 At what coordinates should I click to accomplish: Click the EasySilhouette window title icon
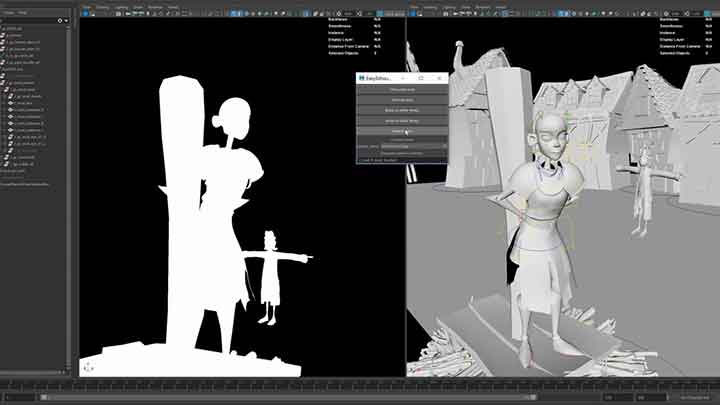pyautogui.click(x=361, y=77)
